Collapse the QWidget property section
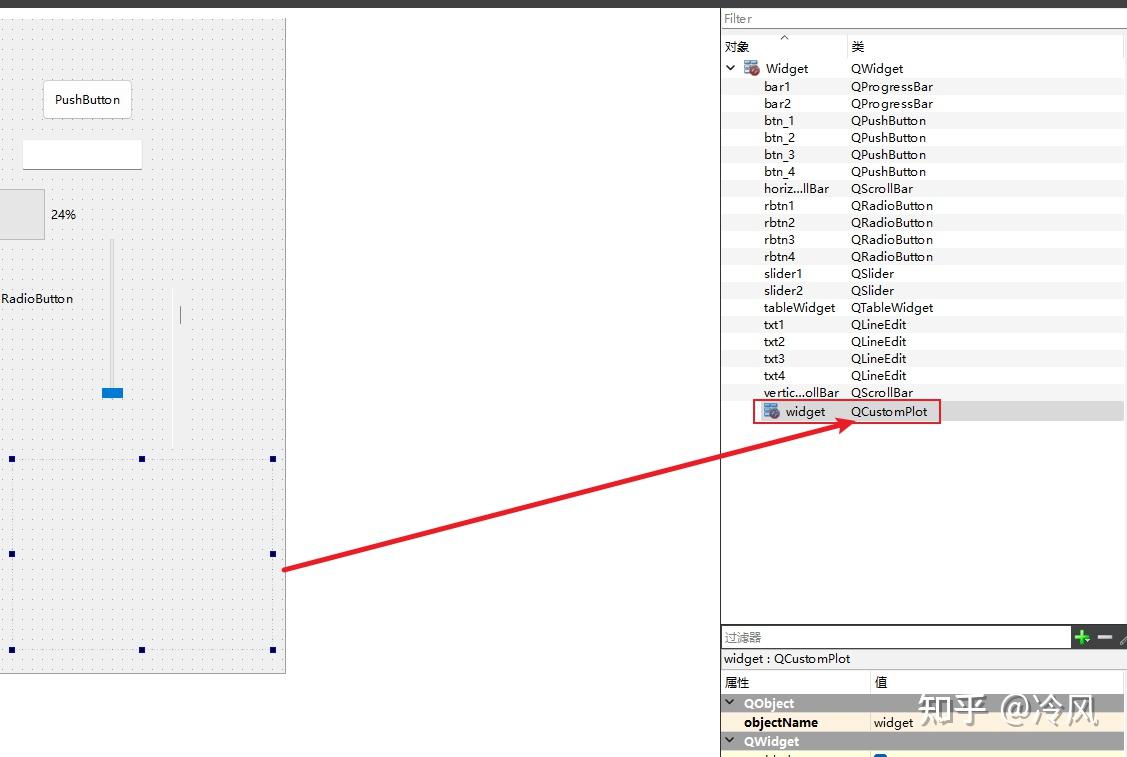 coord(729,741)
